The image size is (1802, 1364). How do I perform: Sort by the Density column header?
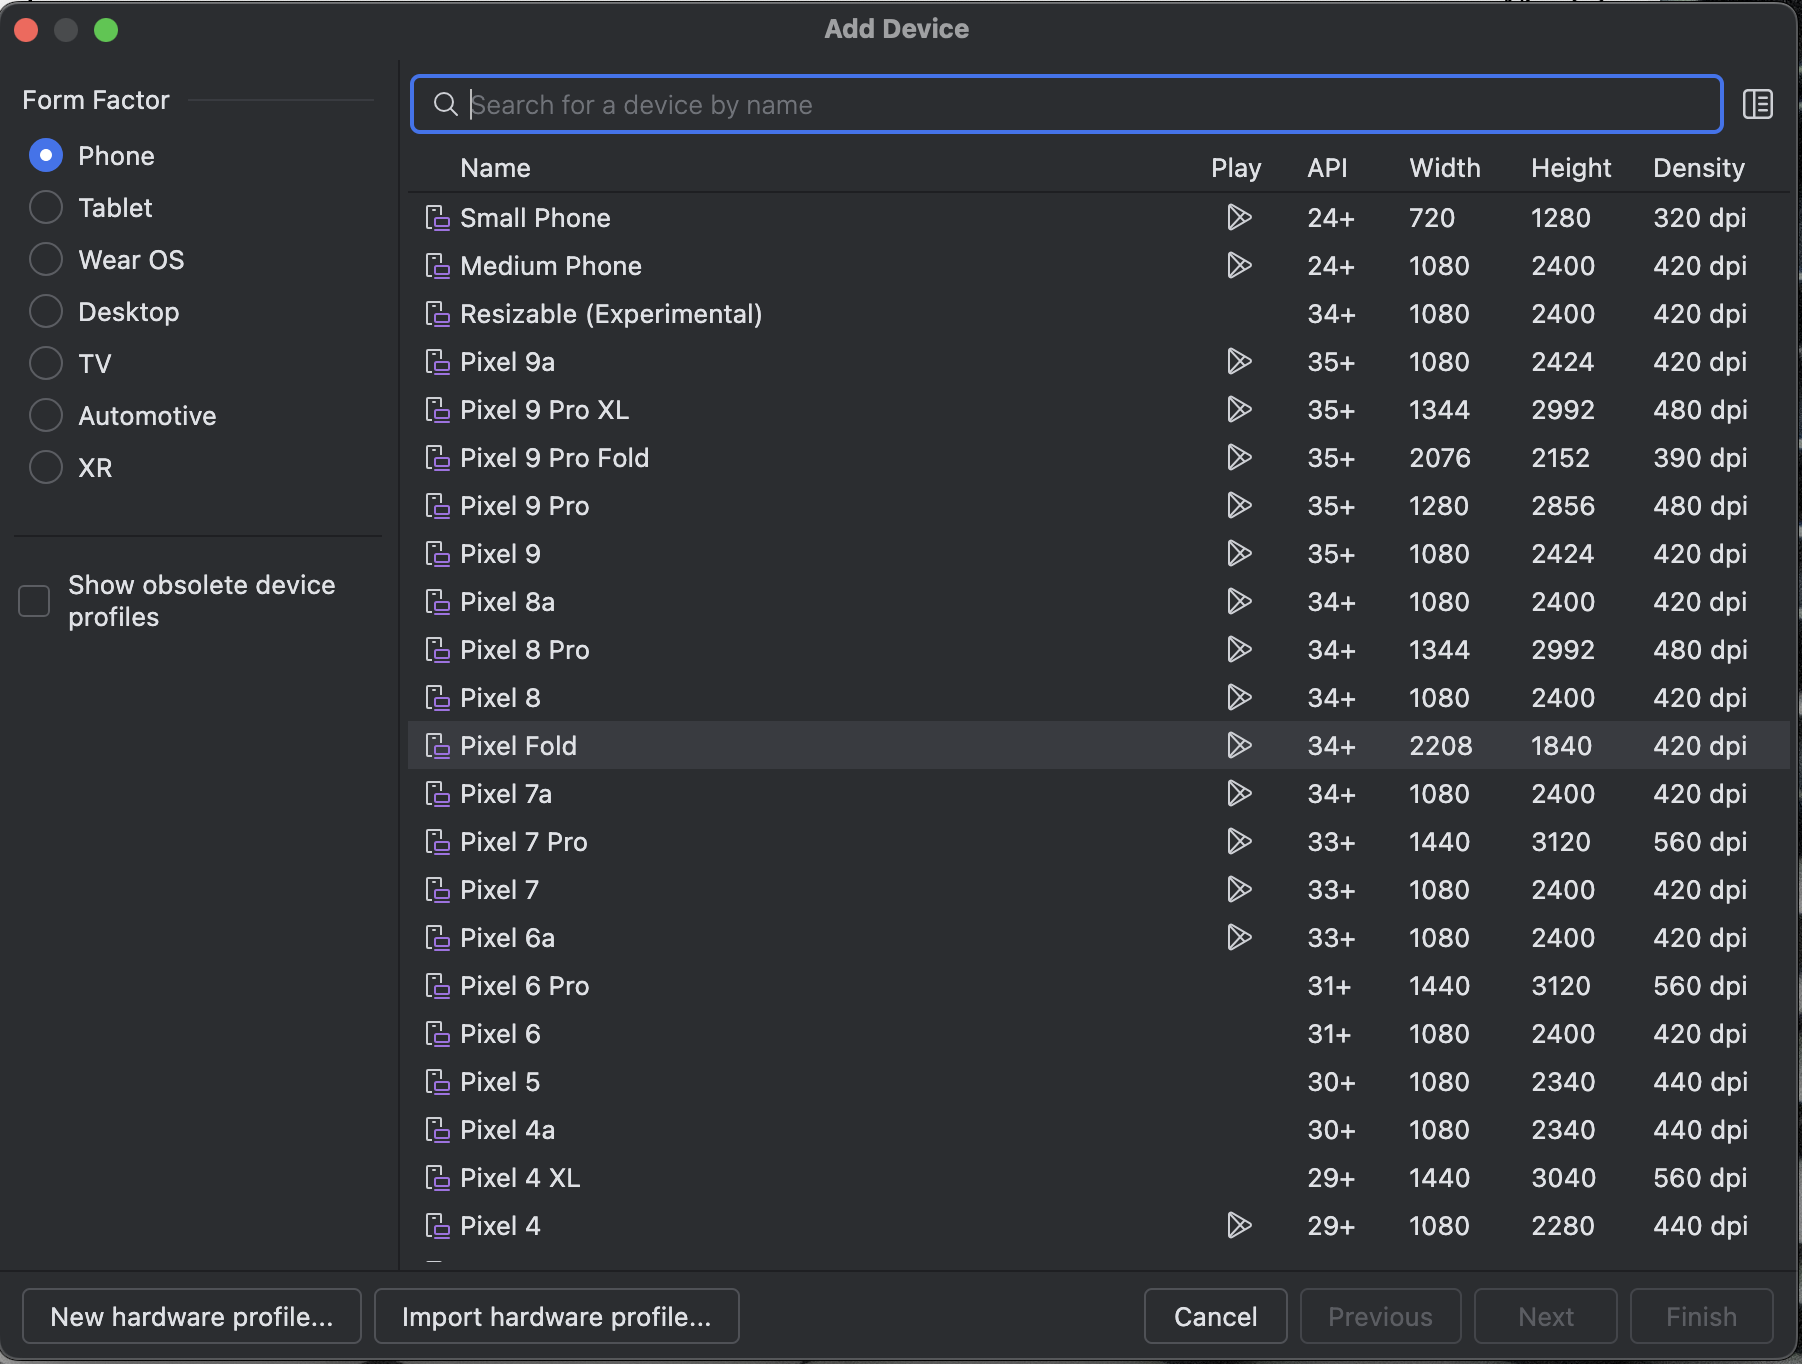point(1698,168)
